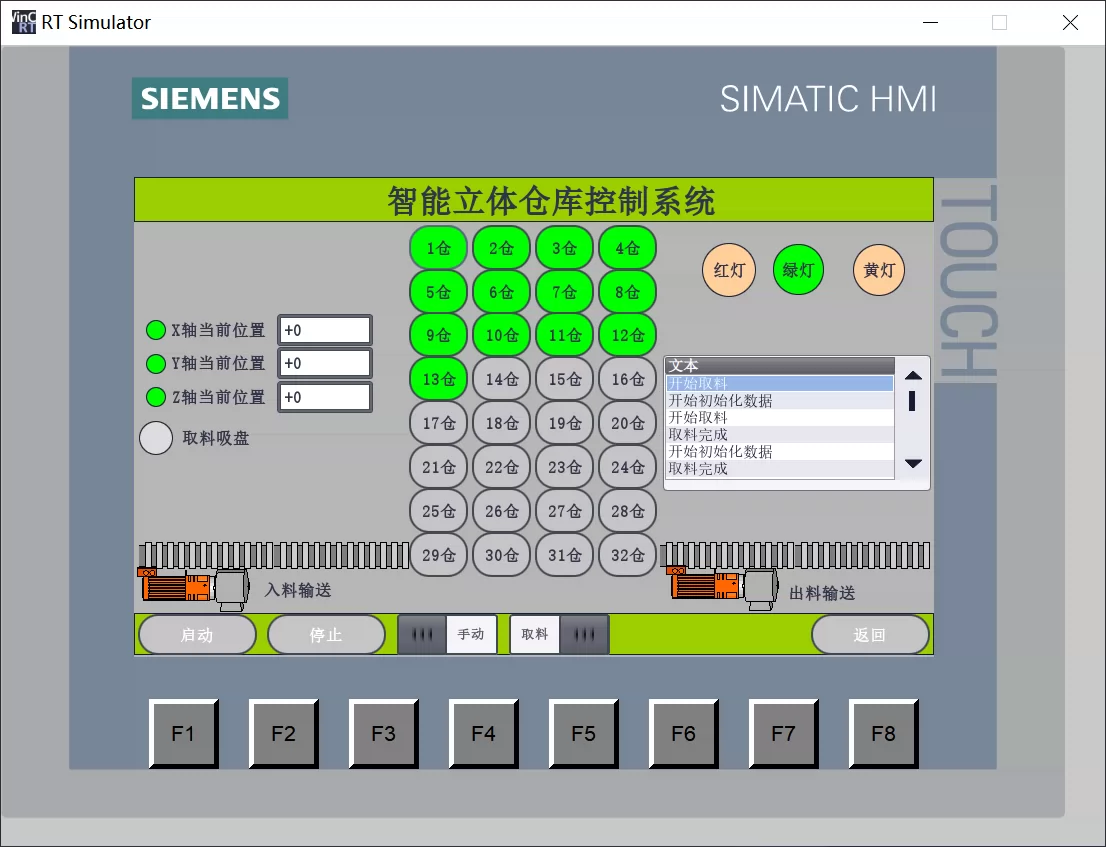Image resolution: width=1106 pixels, height=847 pixels.
Task: Toggle the 黄灯 indicator lamp
Action: tap(878, 270)
